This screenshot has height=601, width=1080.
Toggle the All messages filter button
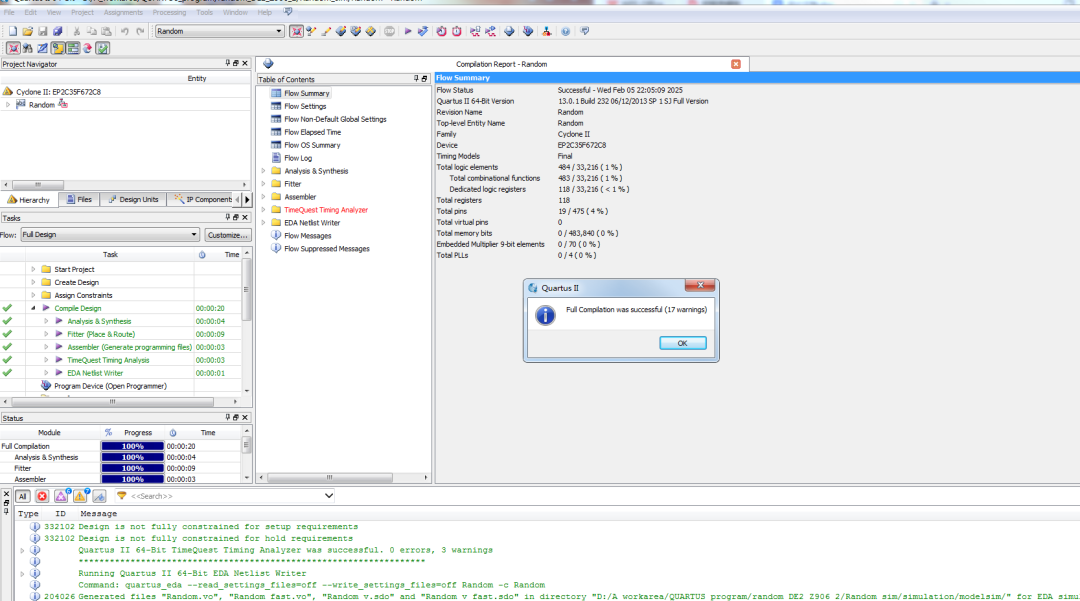click(22, 496)
